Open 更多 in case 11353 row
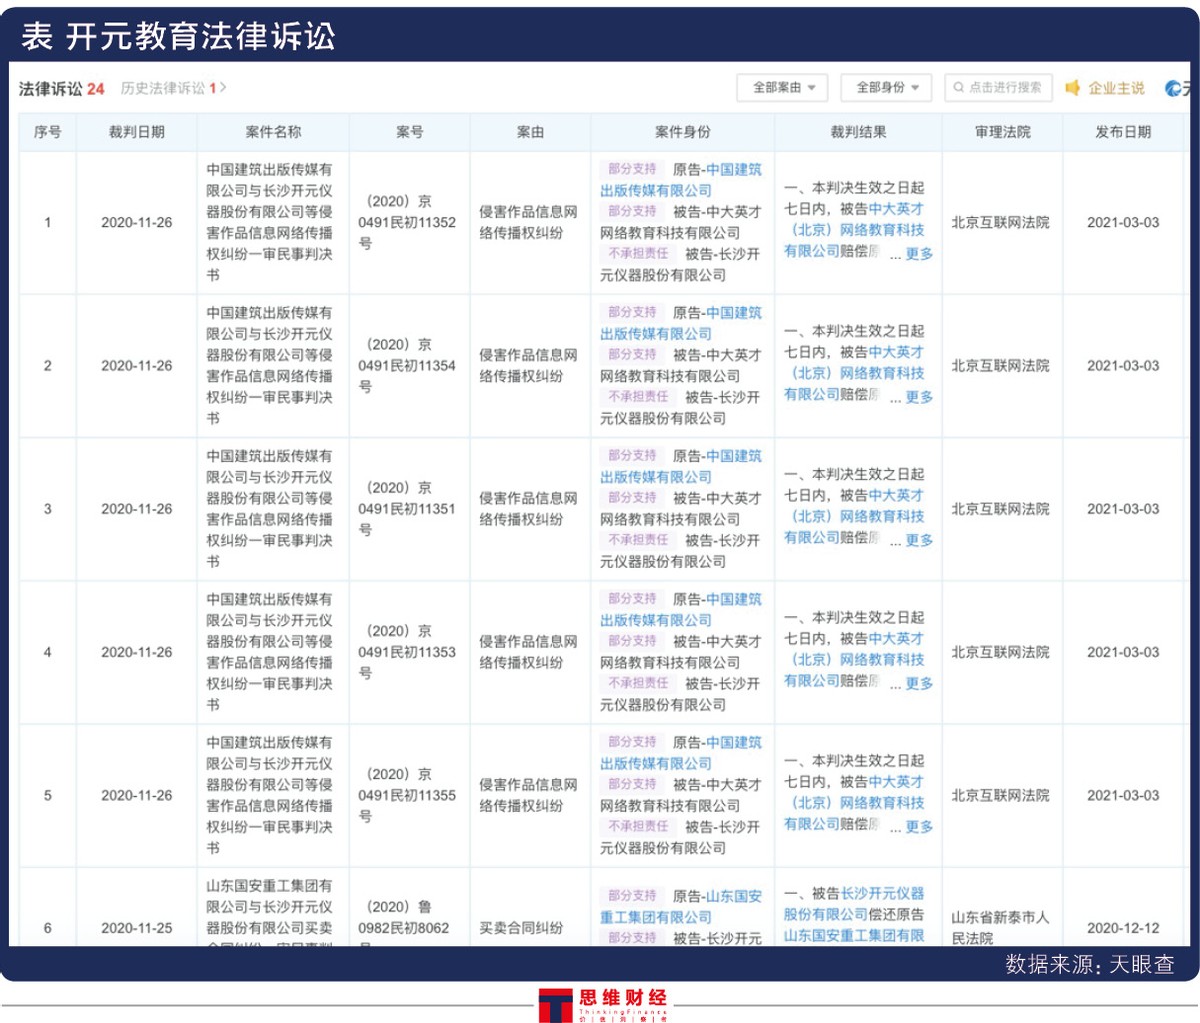Image resolution: width=1200 pixels, height=1023 pixels. [918, 684]
